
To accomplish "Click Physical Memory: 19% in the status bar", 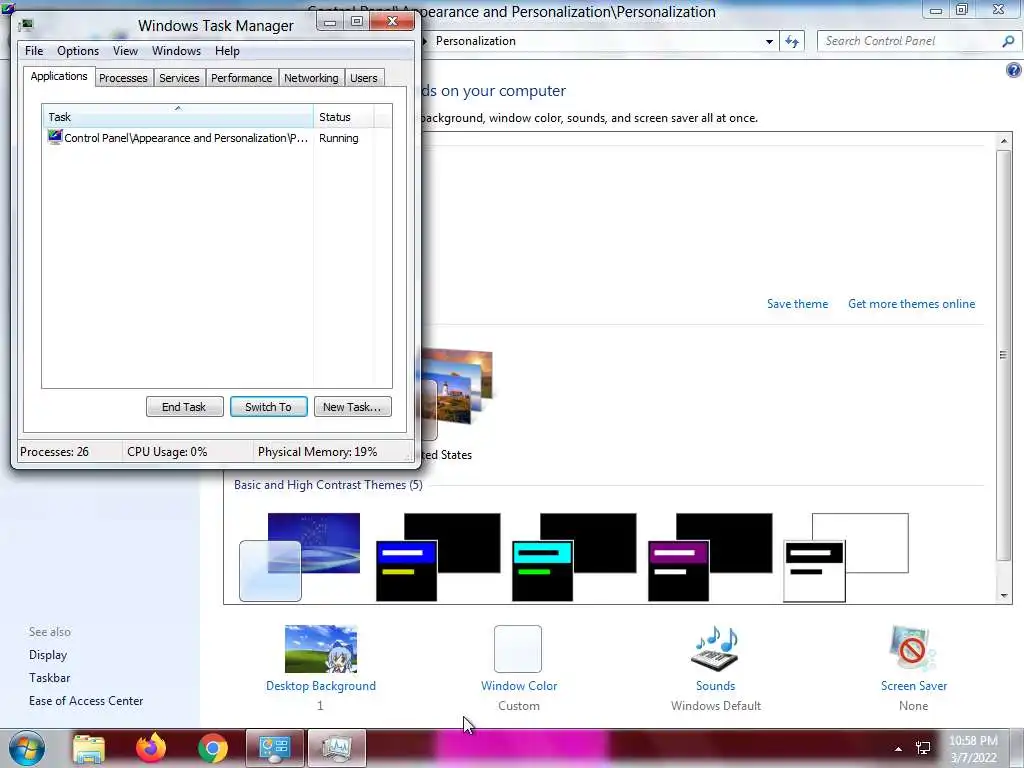I will click(317, 452).
